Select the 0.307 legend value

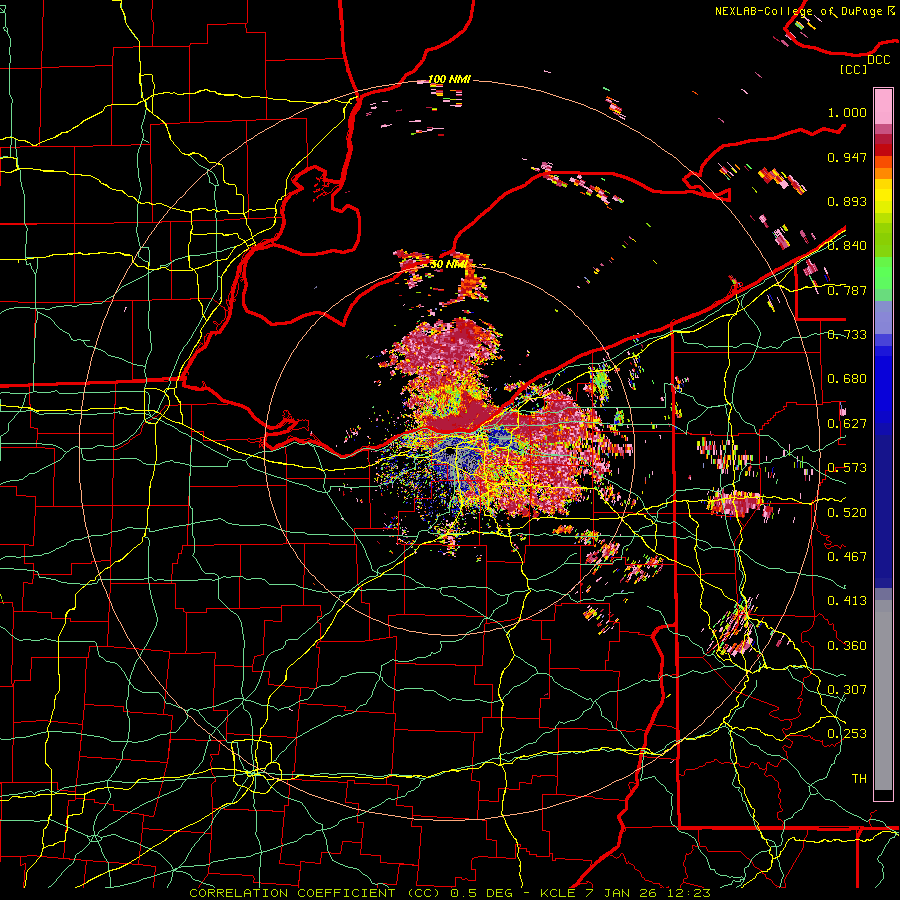click(847, 690)
